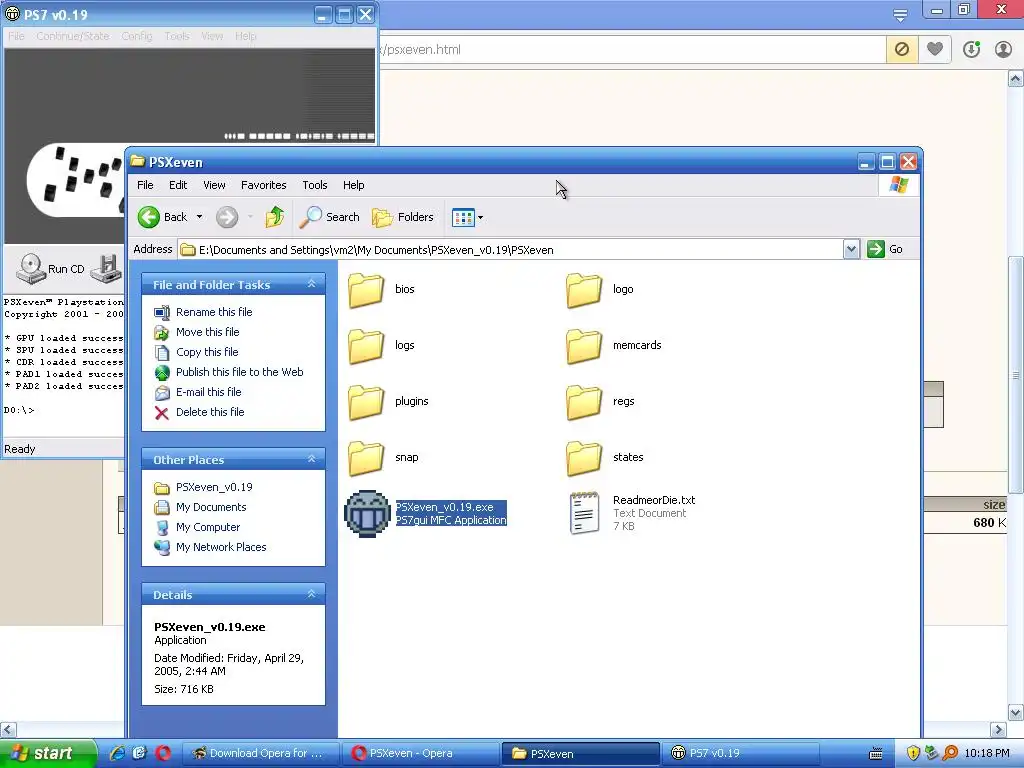Image resolution: width=1024 pixels, height=768 pixels.
Task: Click the security shield tray icon
Action: pyautogui.click(x=913, y=754)
